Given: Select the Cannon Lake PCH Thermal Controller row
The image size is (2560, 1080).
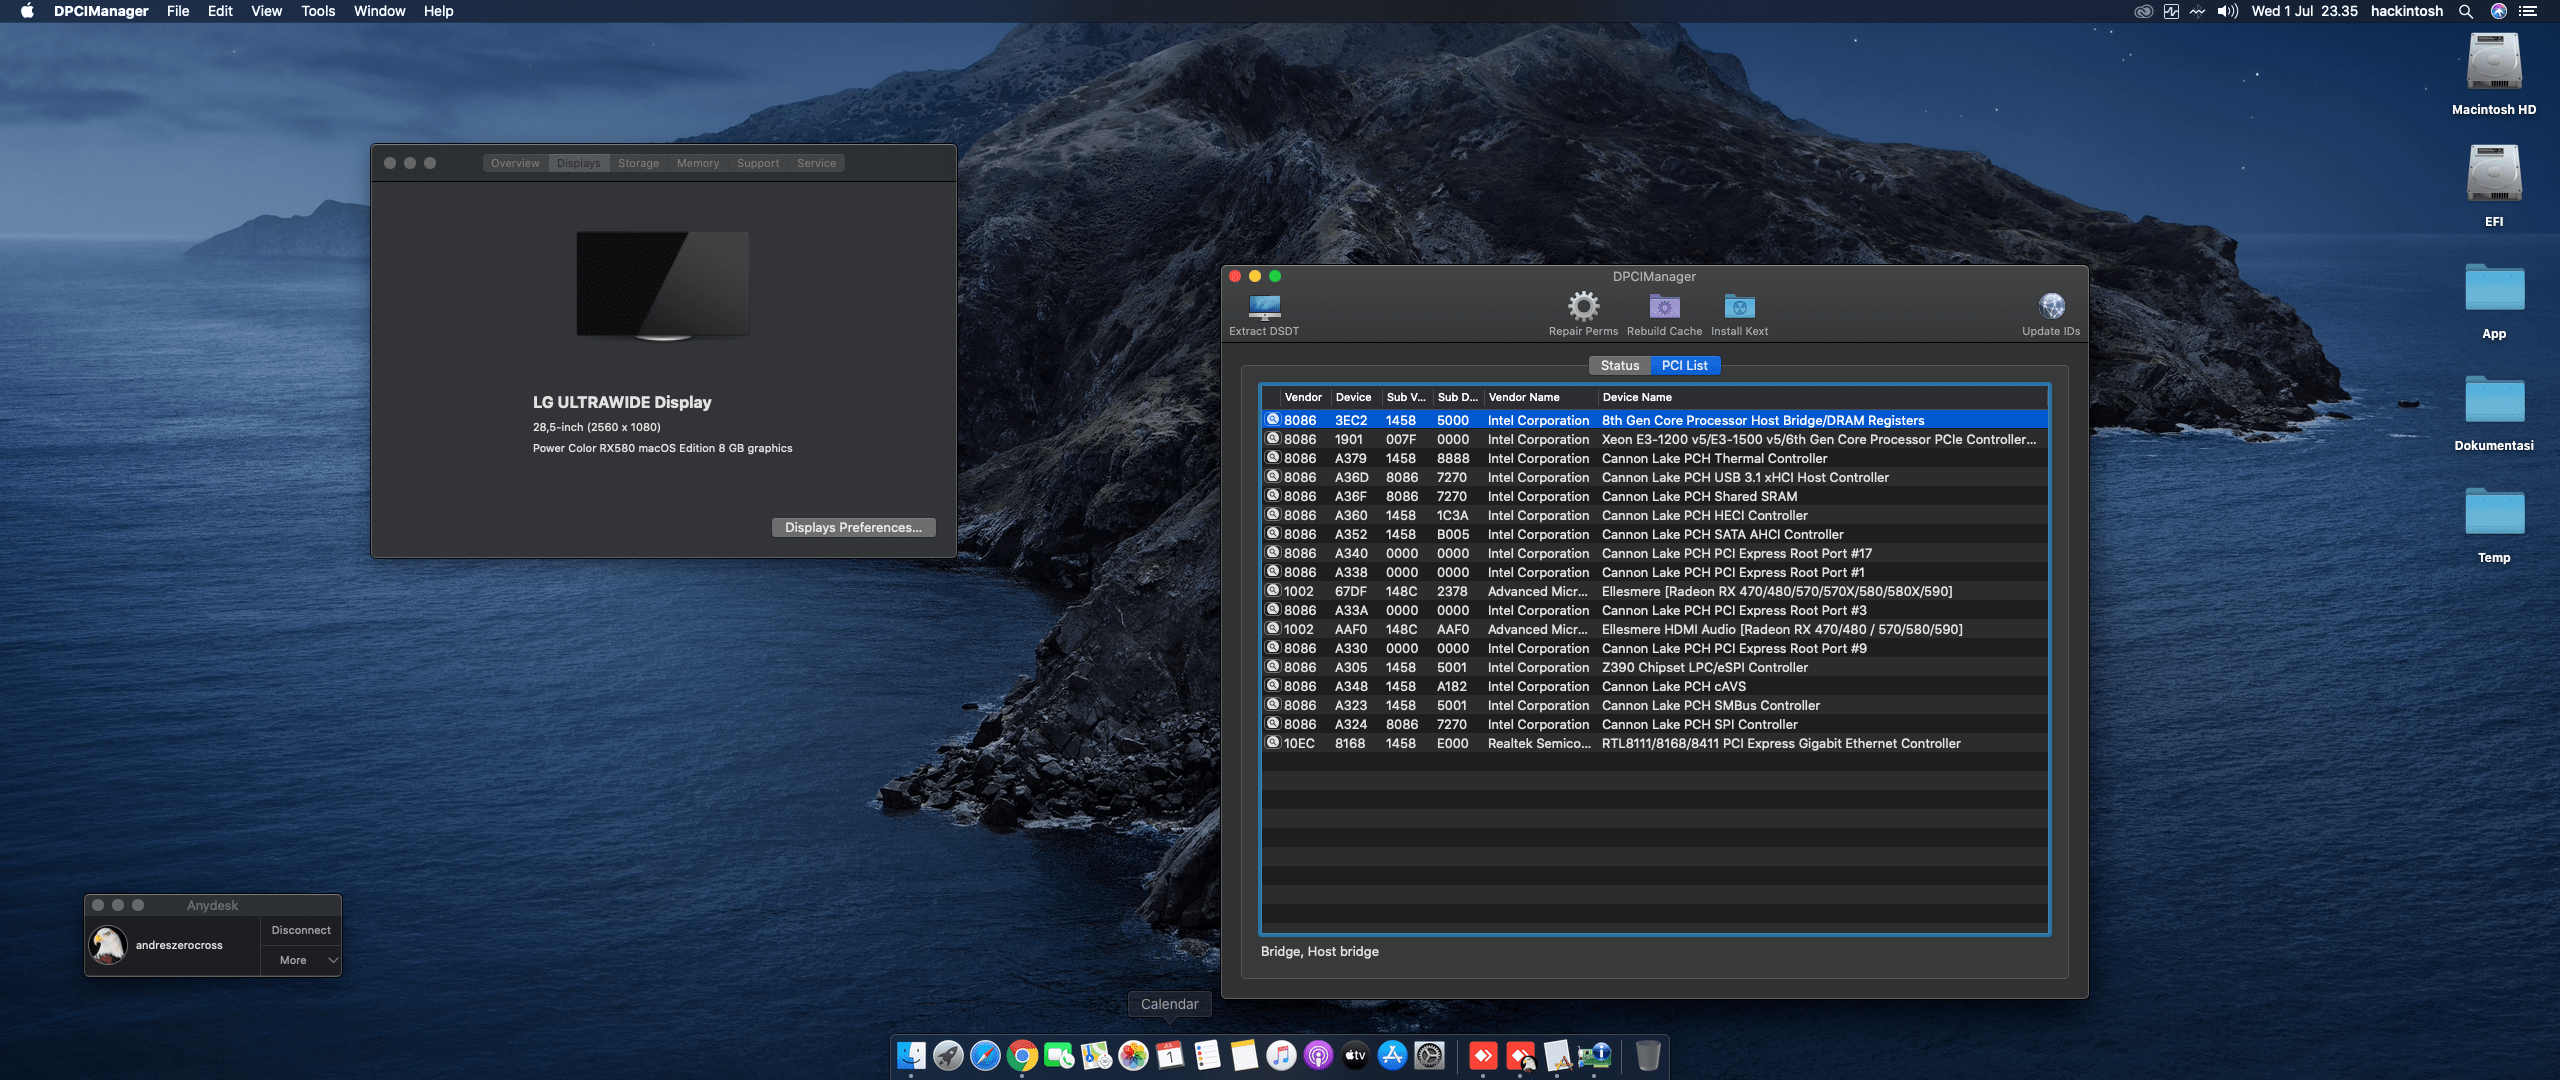Looking at the screenshot, I should [x=1654, y=458].
